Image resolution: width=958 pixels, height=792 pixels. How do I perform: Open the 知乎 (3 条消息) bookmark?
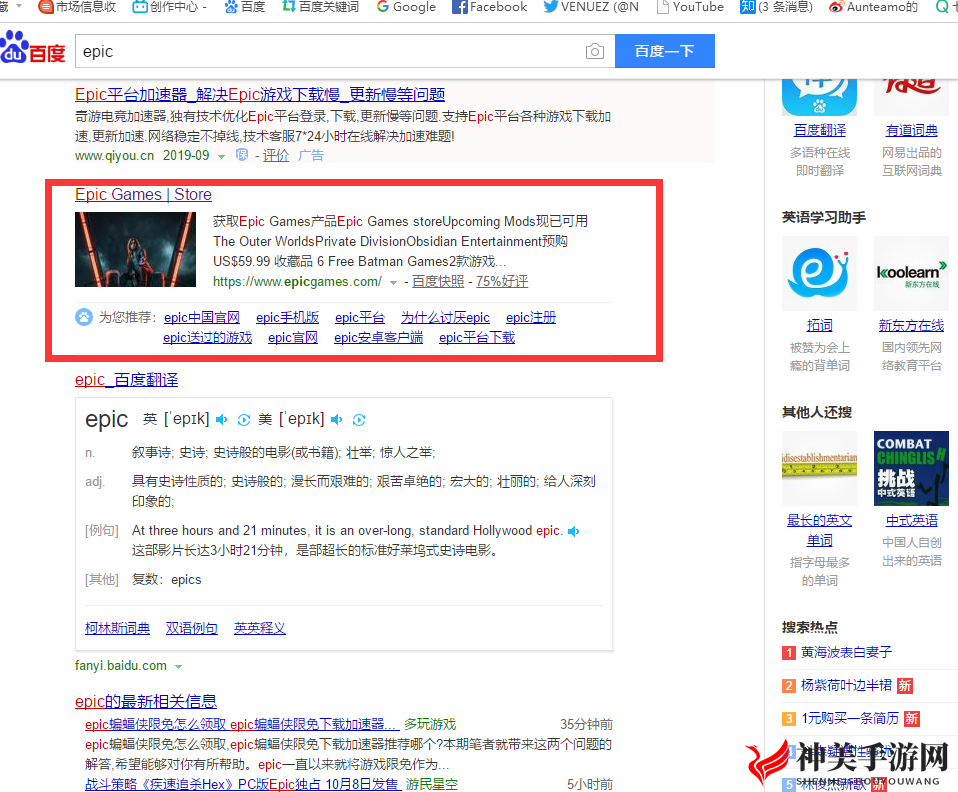(x=776, y=7)
